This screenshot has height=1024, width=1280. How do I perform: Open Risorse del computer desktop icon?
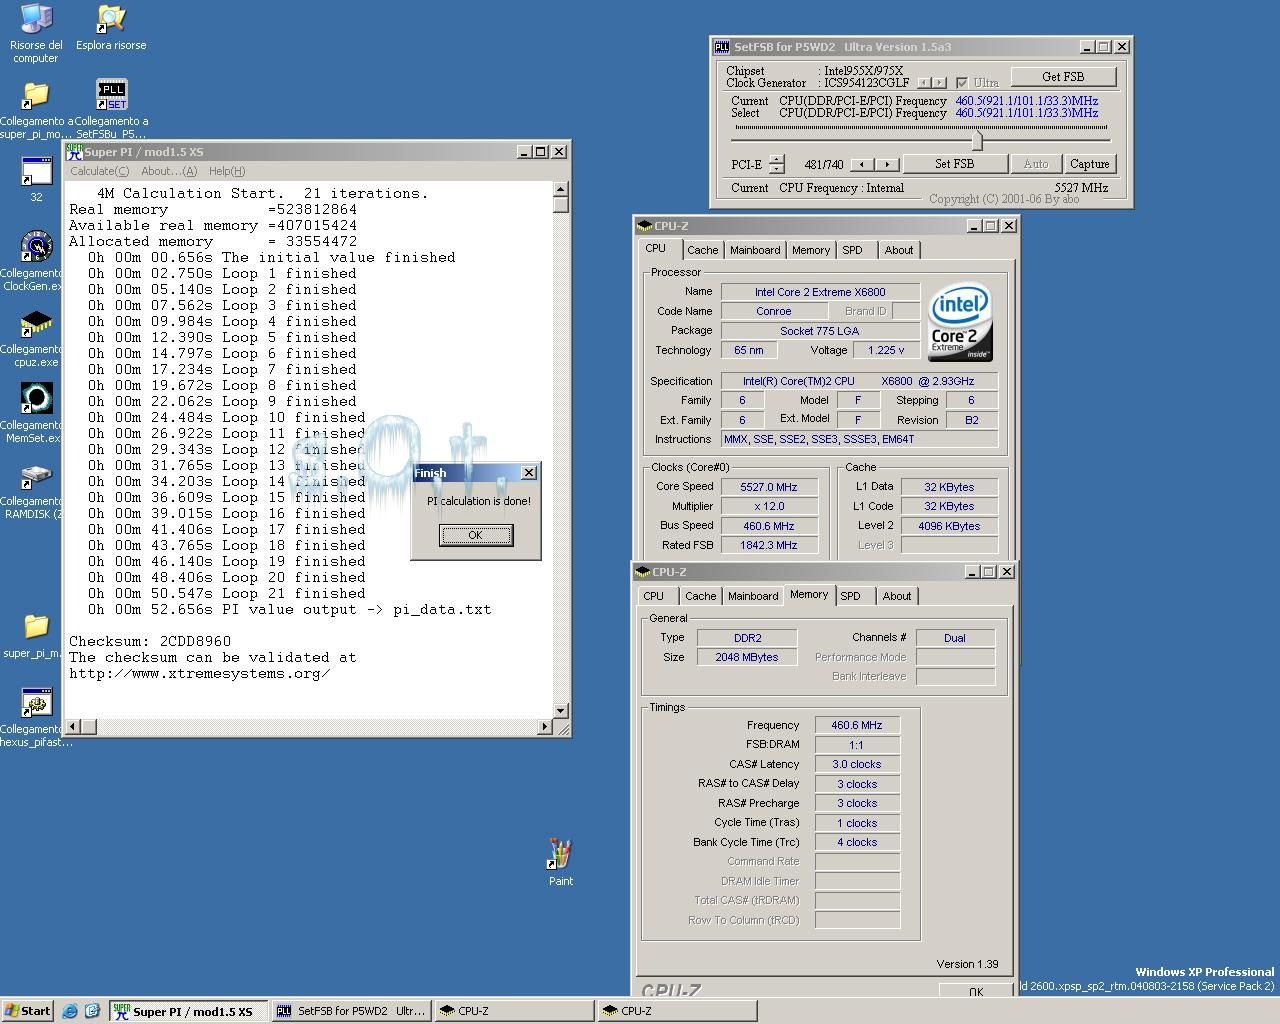[x=36, y=19]
